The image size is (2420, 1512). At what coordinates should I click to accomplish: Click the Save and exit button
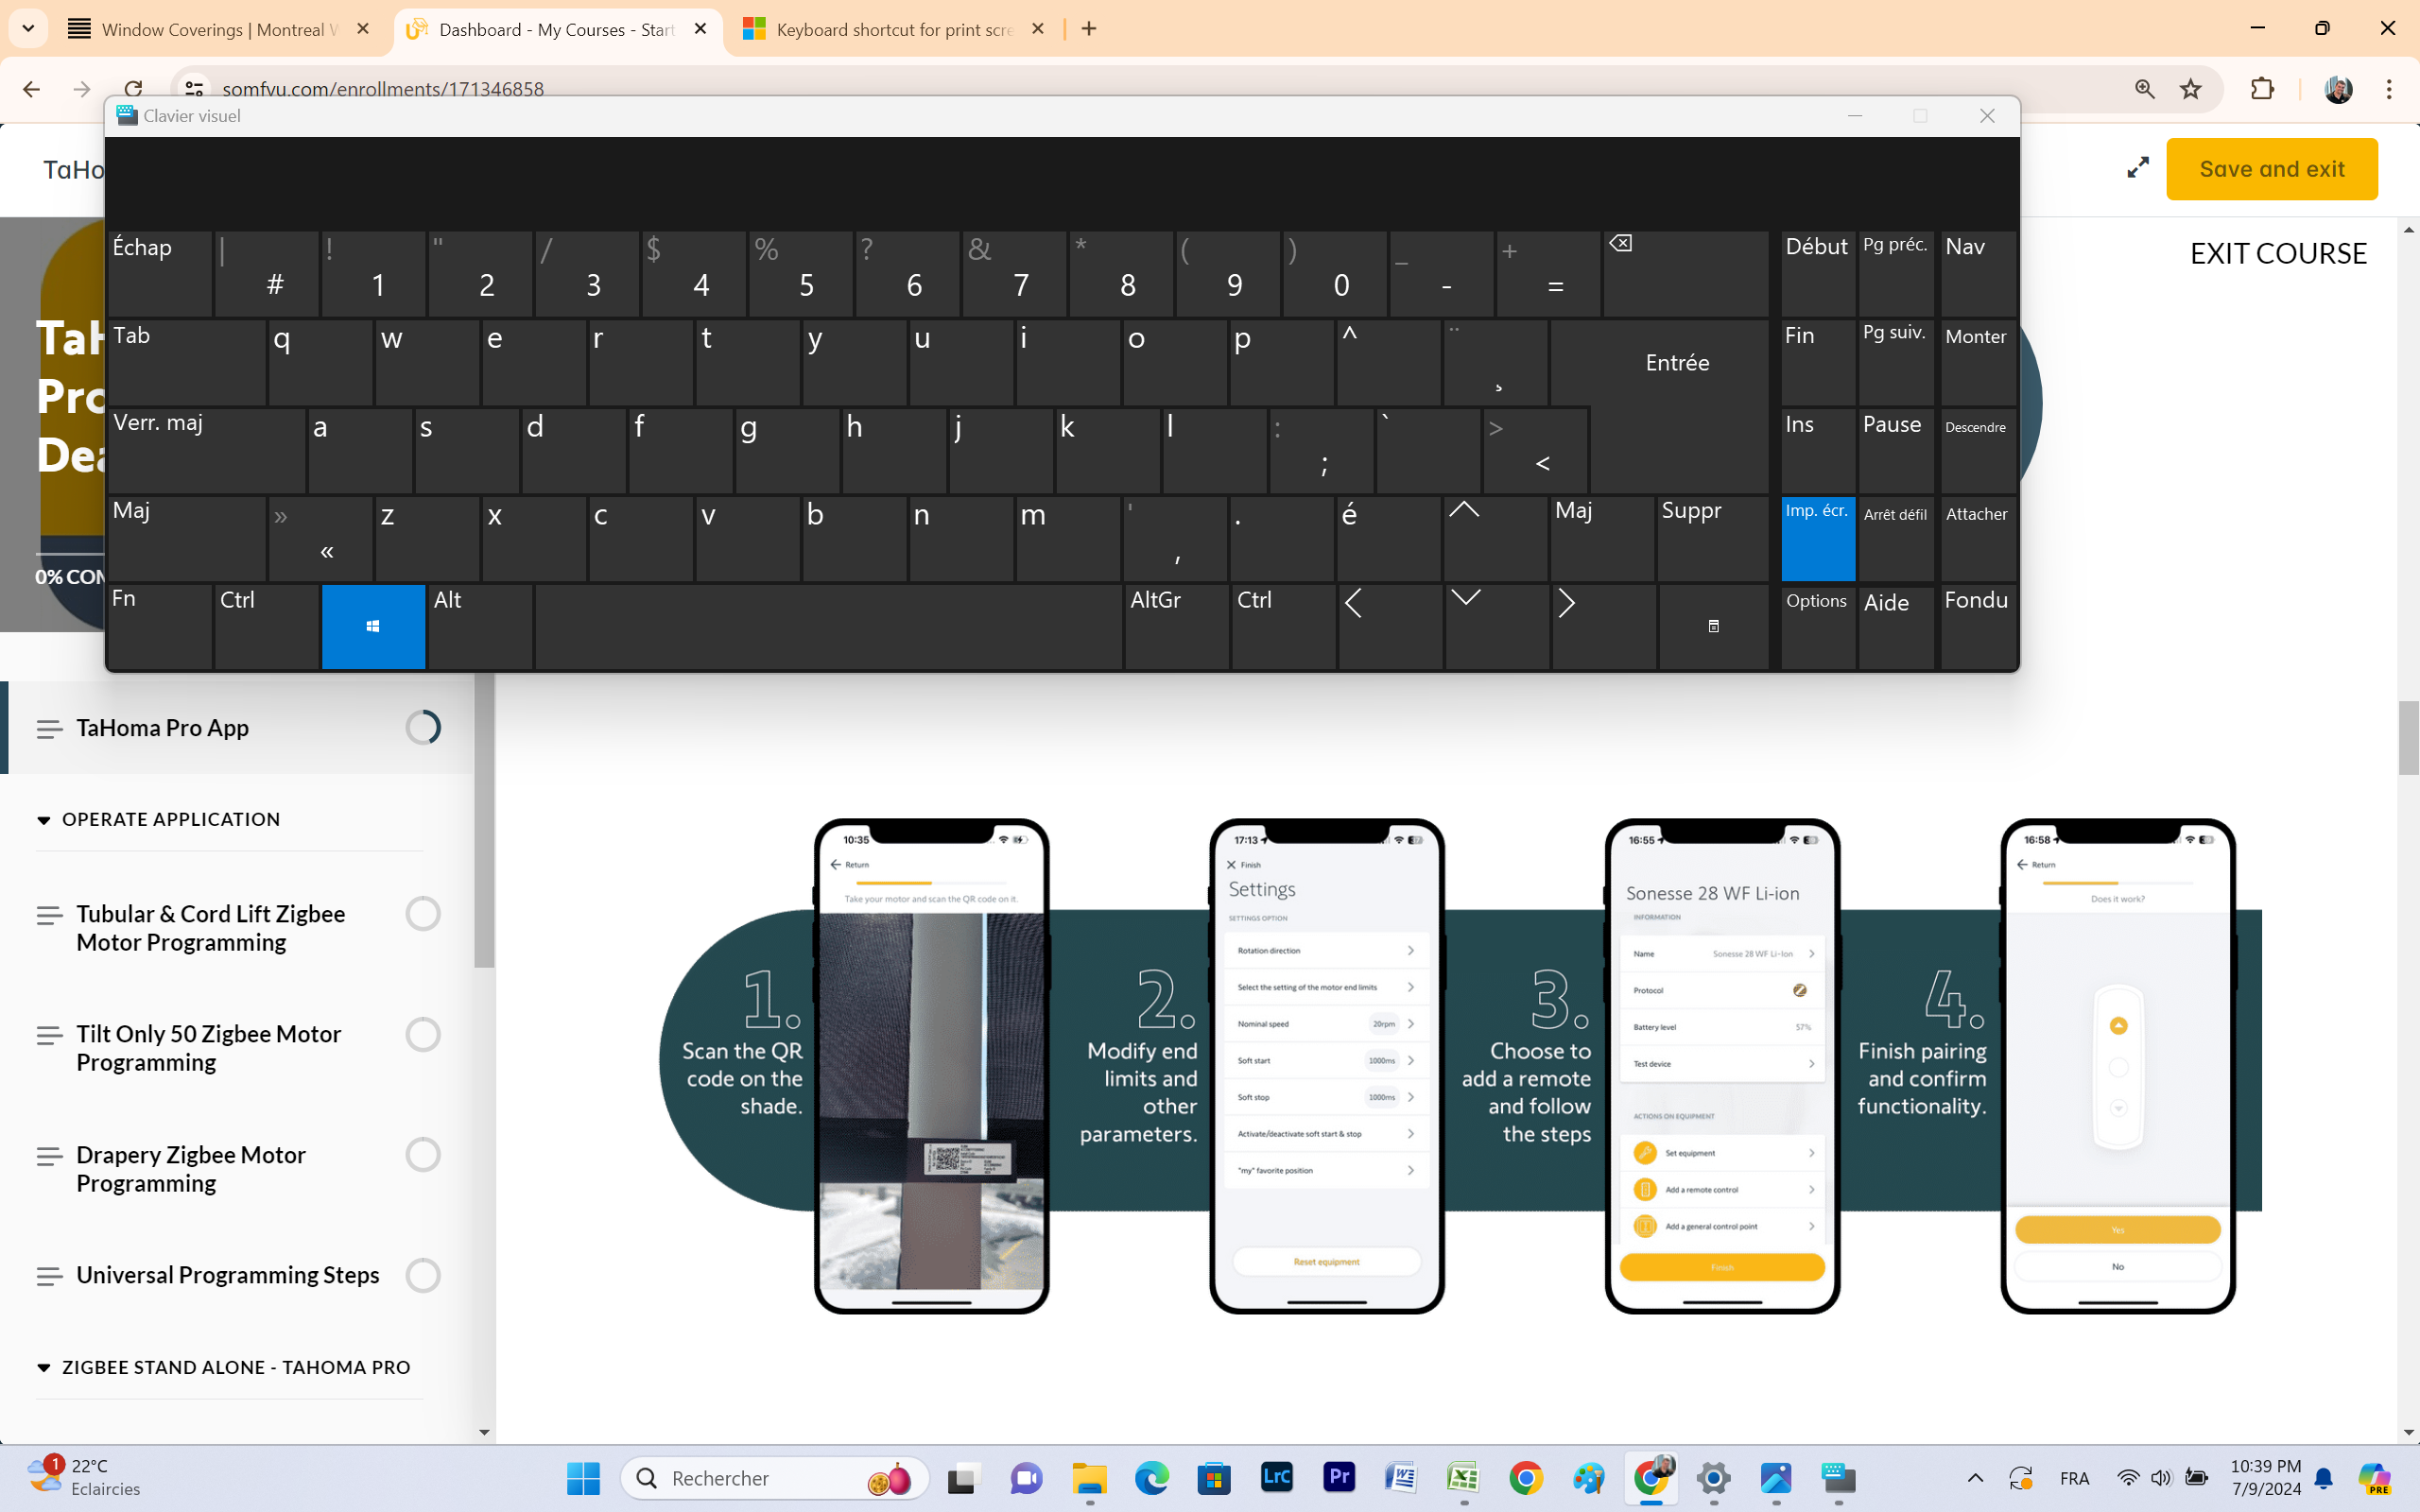pyautogui.click(x=2271, y=169)
